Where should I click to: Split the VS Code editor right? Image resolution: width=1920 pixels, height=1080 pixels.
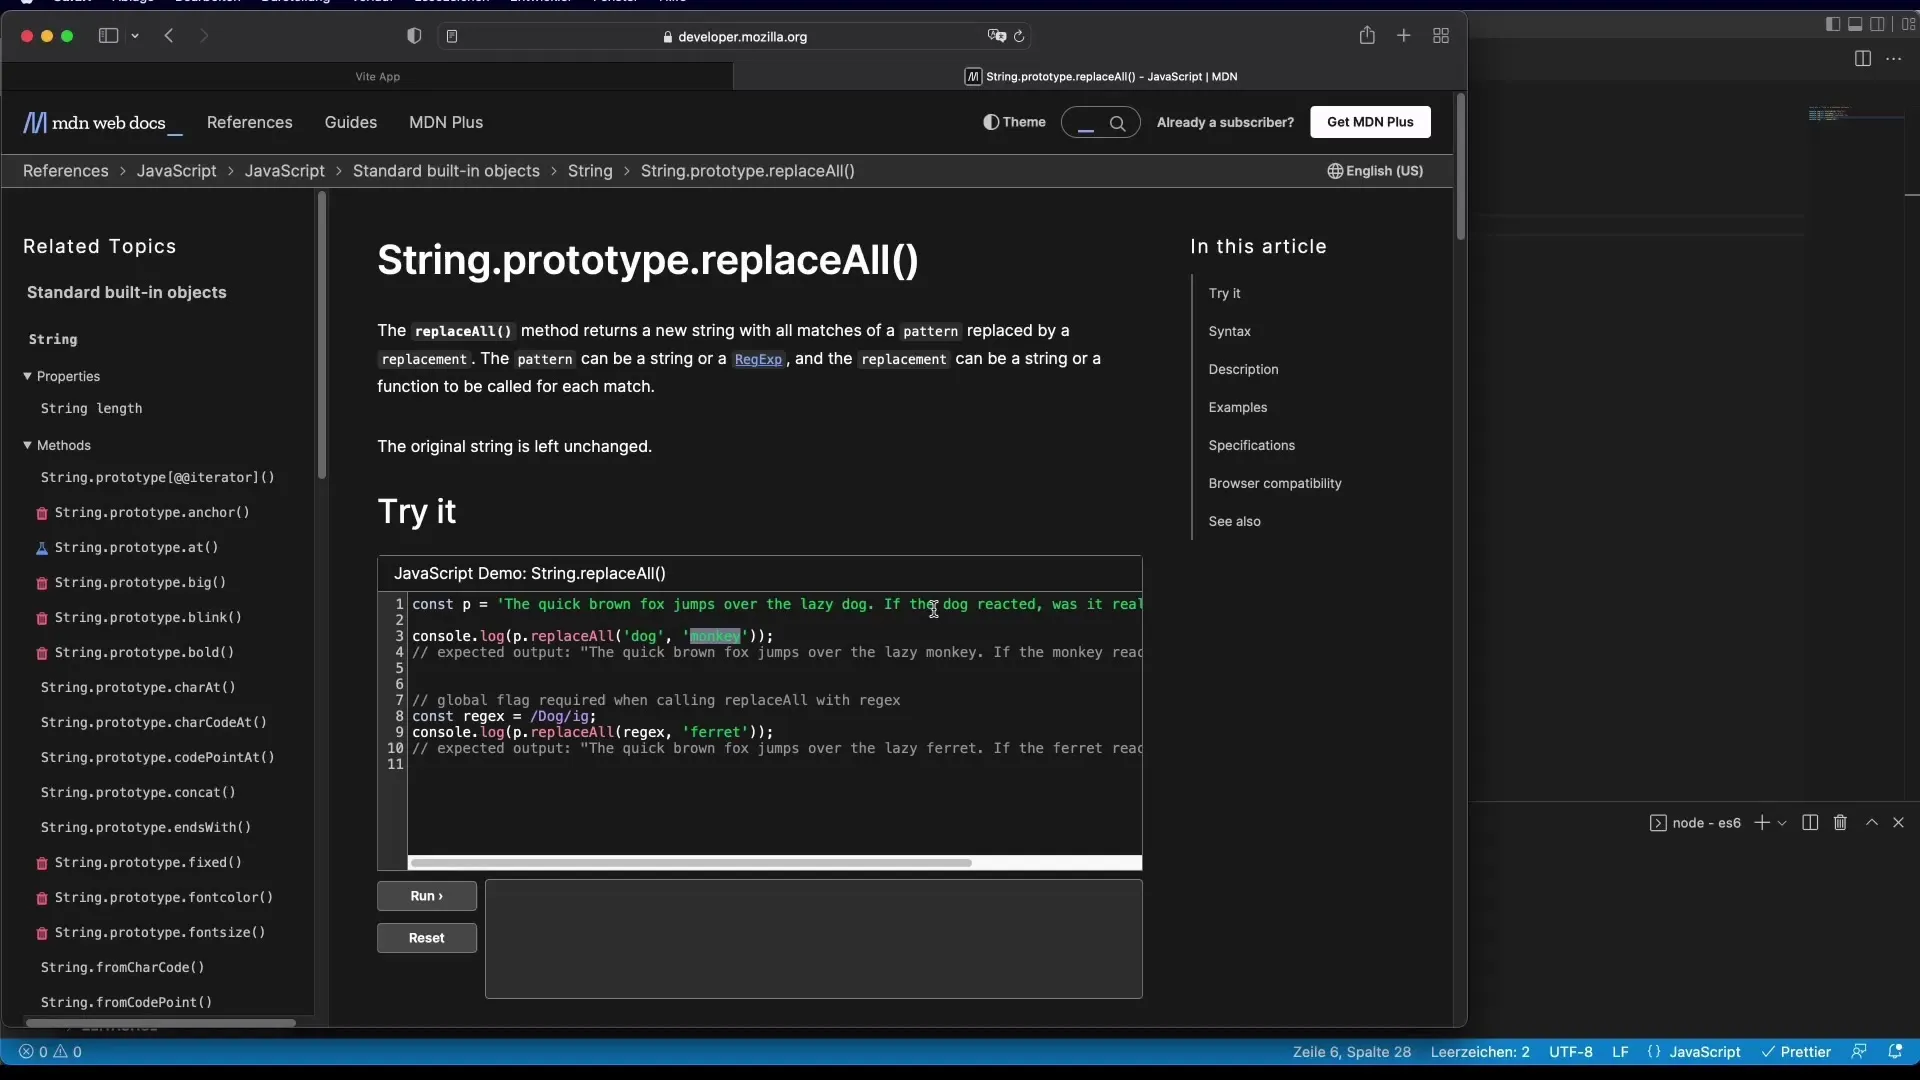pyautogui.click(x=1862, y=59)
